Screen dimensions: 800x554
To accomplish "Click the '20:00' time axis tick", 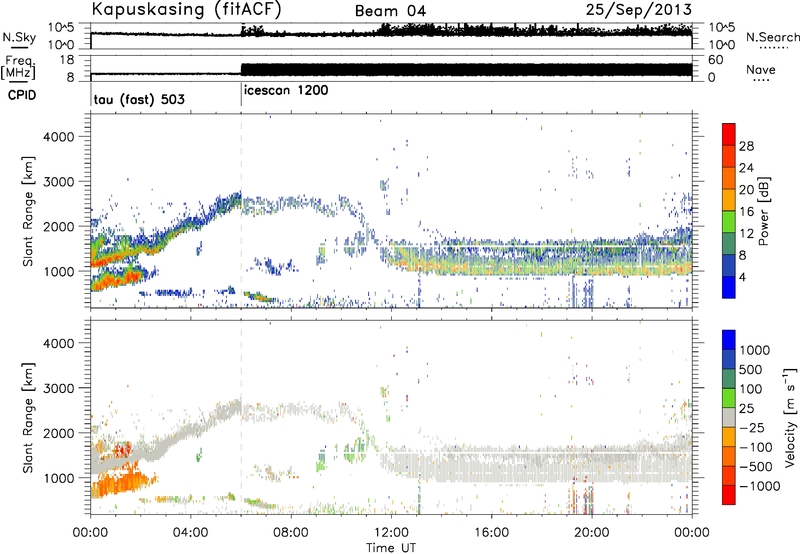I will click(x=591, y=533).
